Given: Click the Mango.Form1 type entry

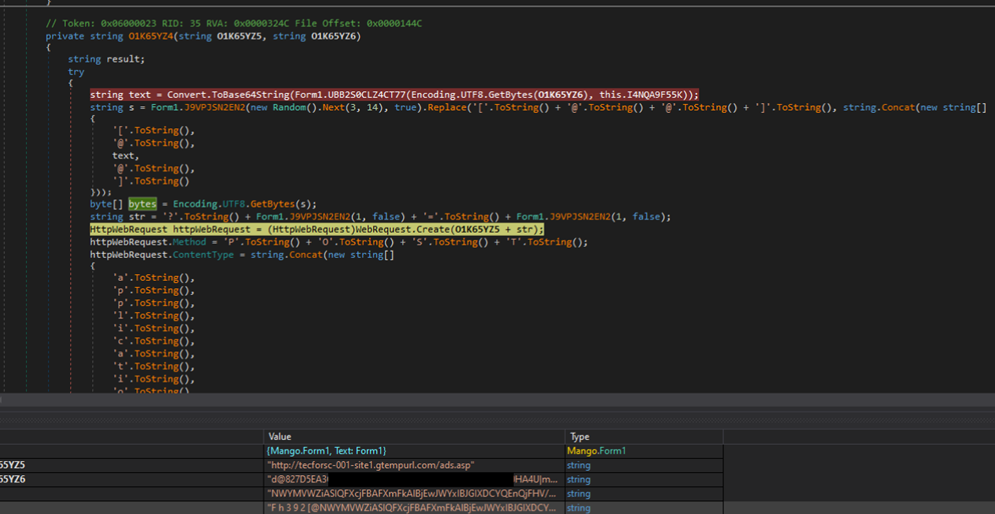Looking at the screenshot, I should coord(594,451).
